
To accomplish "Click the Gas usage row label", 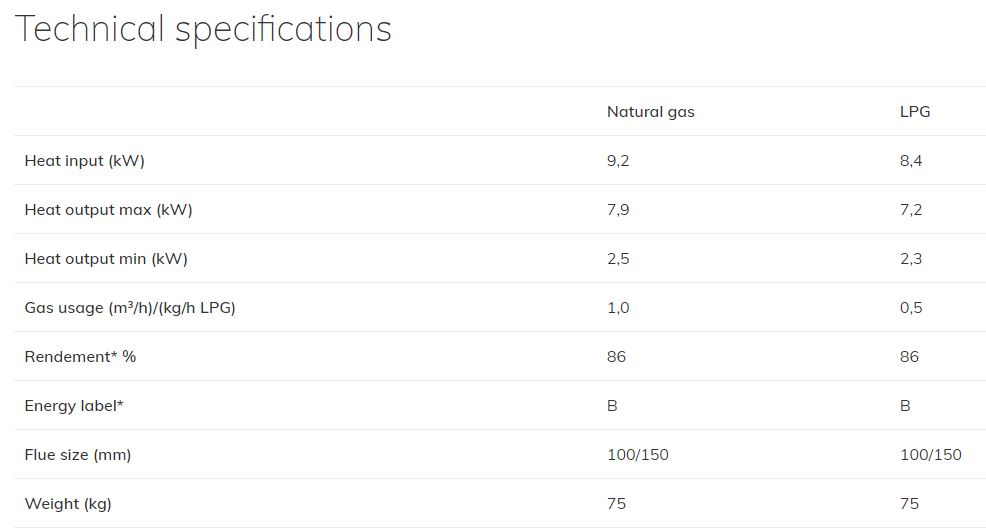I will (x=130, y=307).
